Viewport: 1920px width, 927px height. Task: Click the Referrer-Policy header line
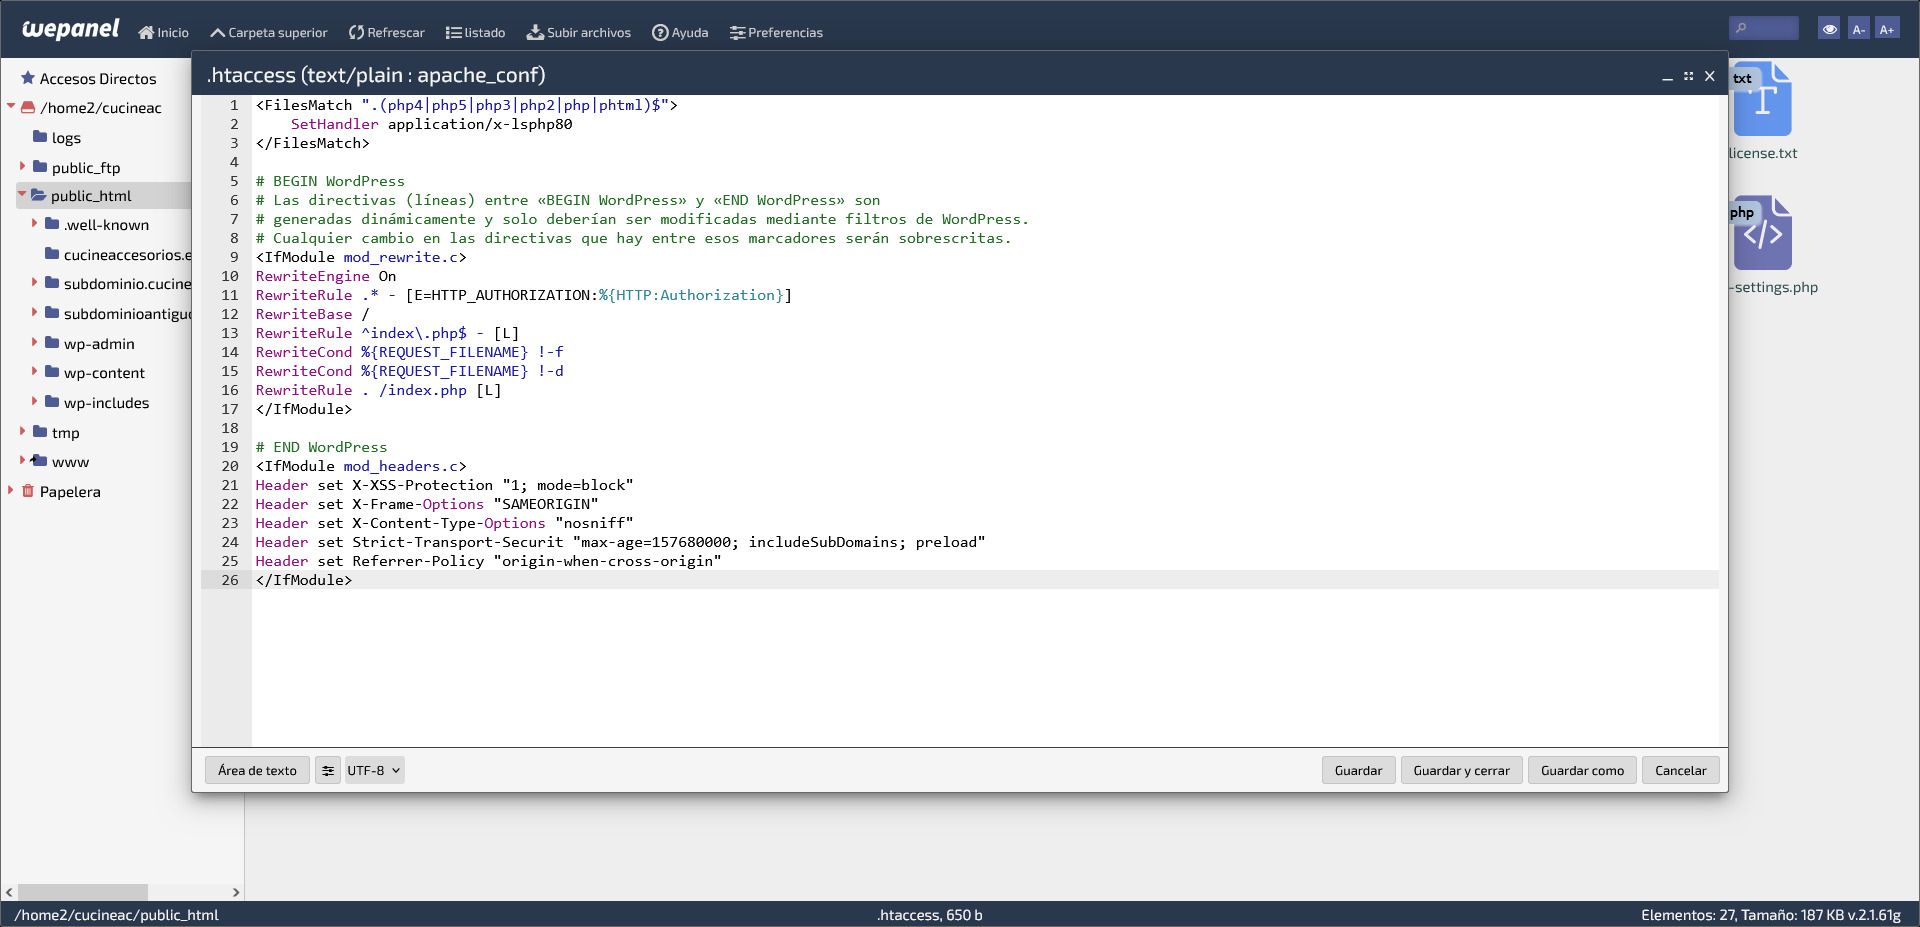488,561
